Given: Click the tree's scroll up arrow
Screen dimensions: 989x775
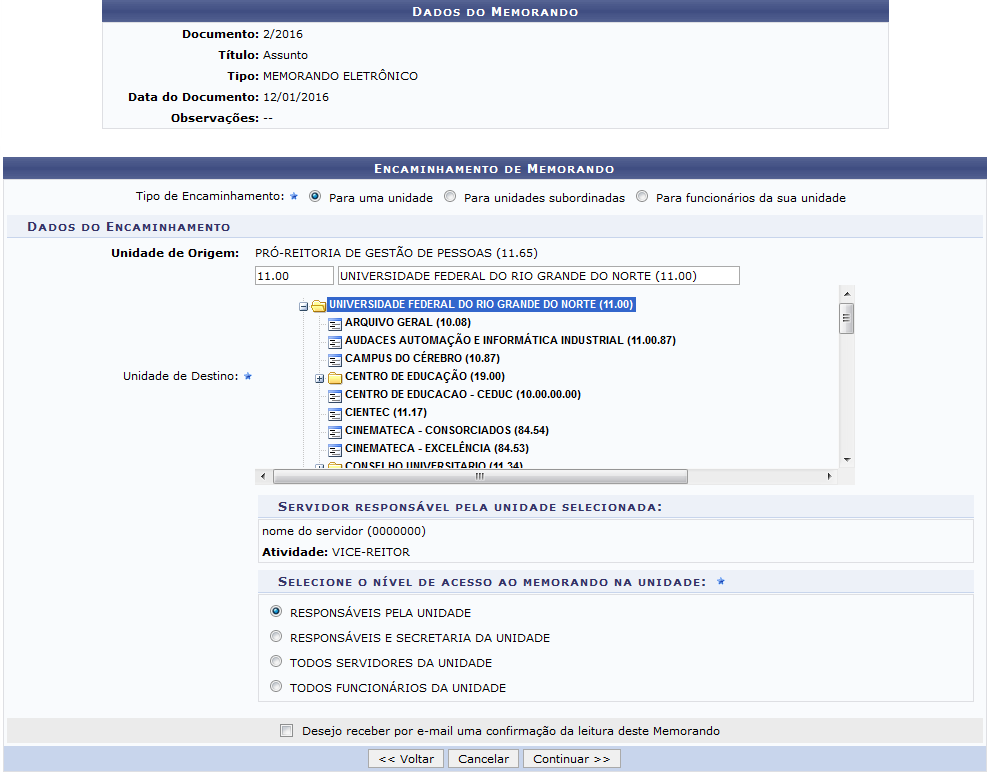Looking at the screenshot, I should tap(846, 294).
